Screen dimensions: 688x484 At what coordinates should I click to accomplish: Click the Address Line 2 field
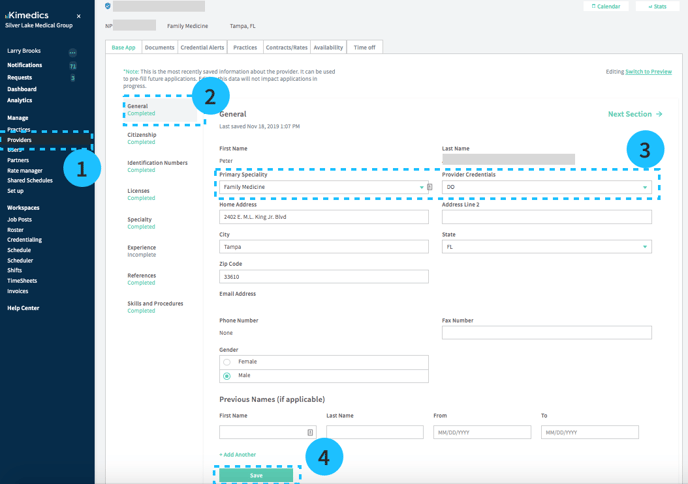[x=547, y=217]
